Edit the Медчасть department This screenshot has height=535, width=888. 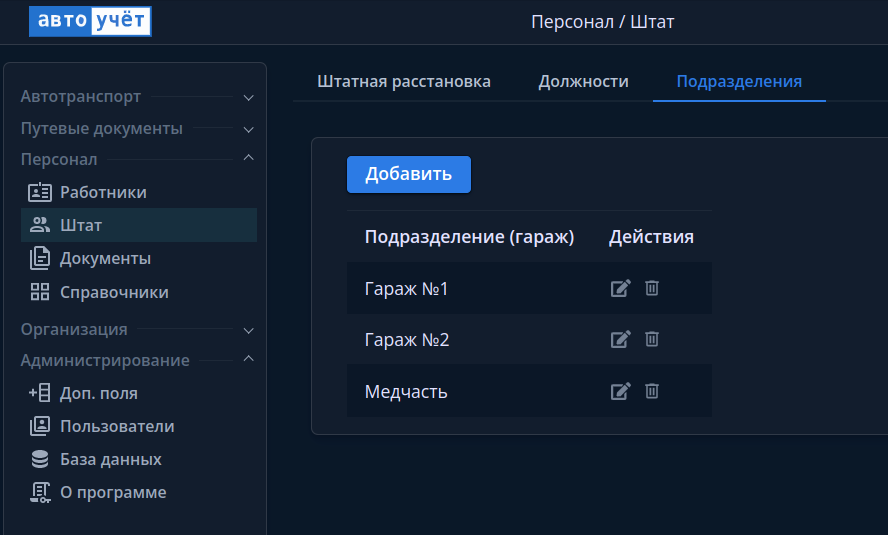coord(620,391)
